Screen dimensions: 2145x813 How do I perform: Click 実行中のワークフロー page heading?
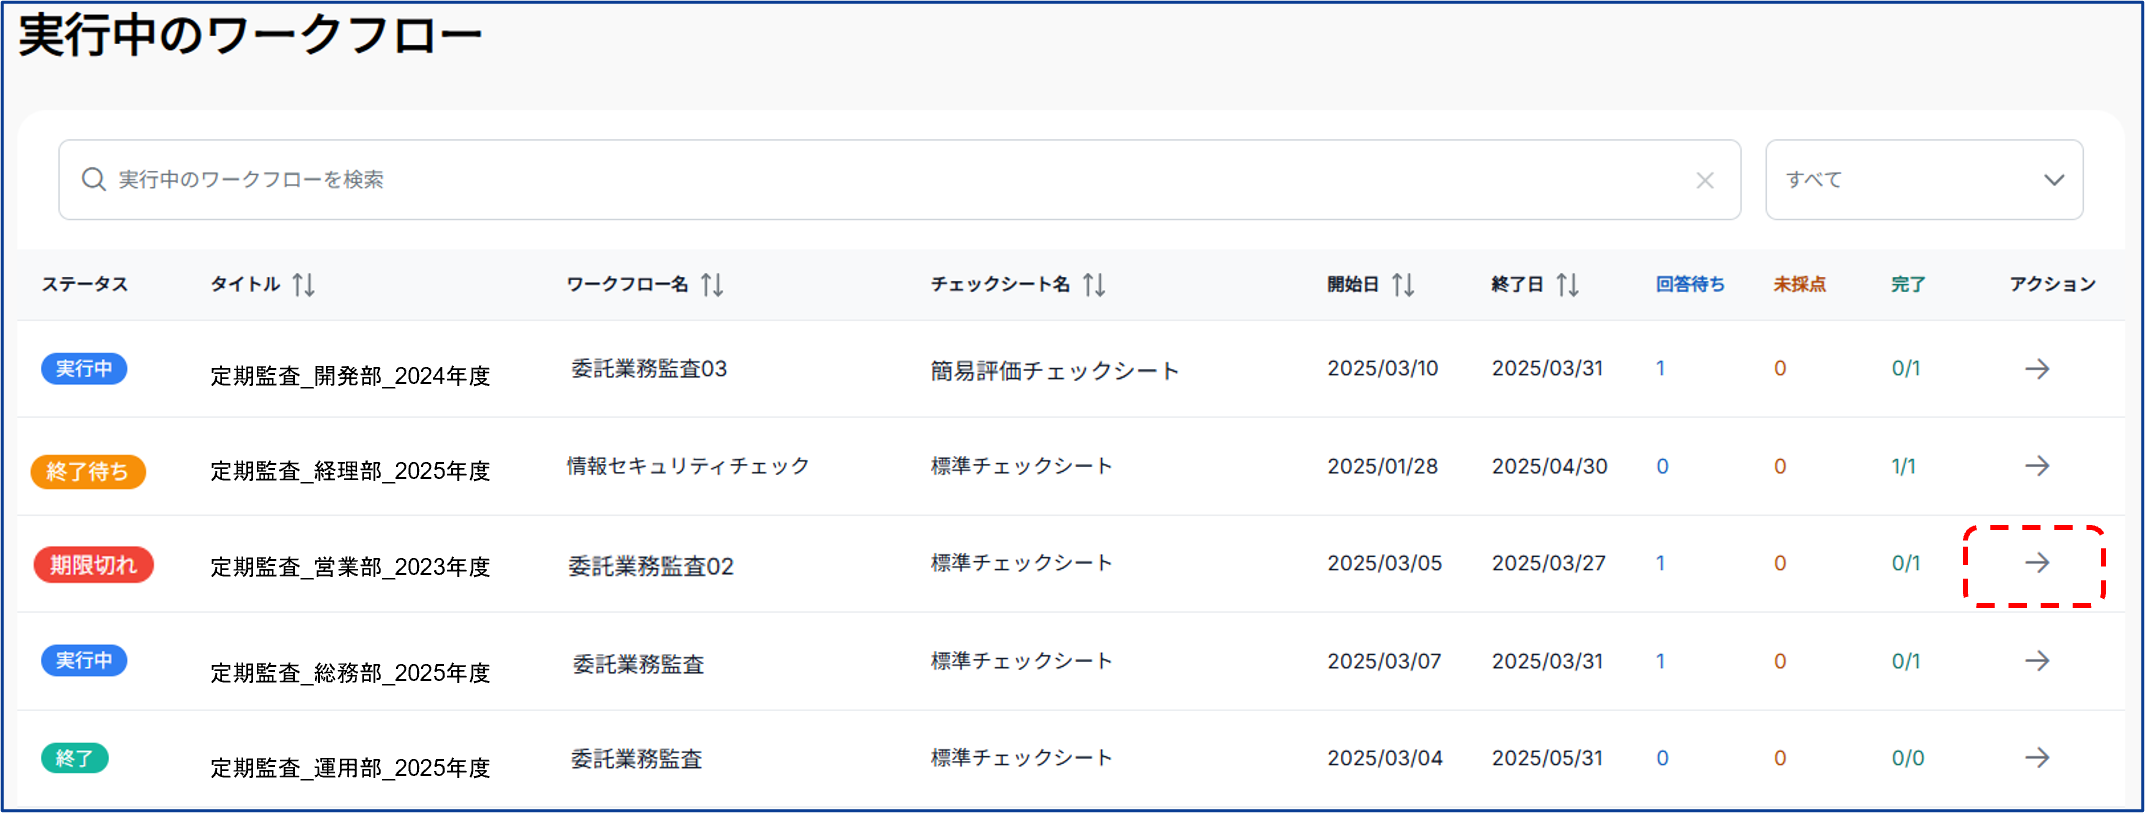(x=250, y=36)
